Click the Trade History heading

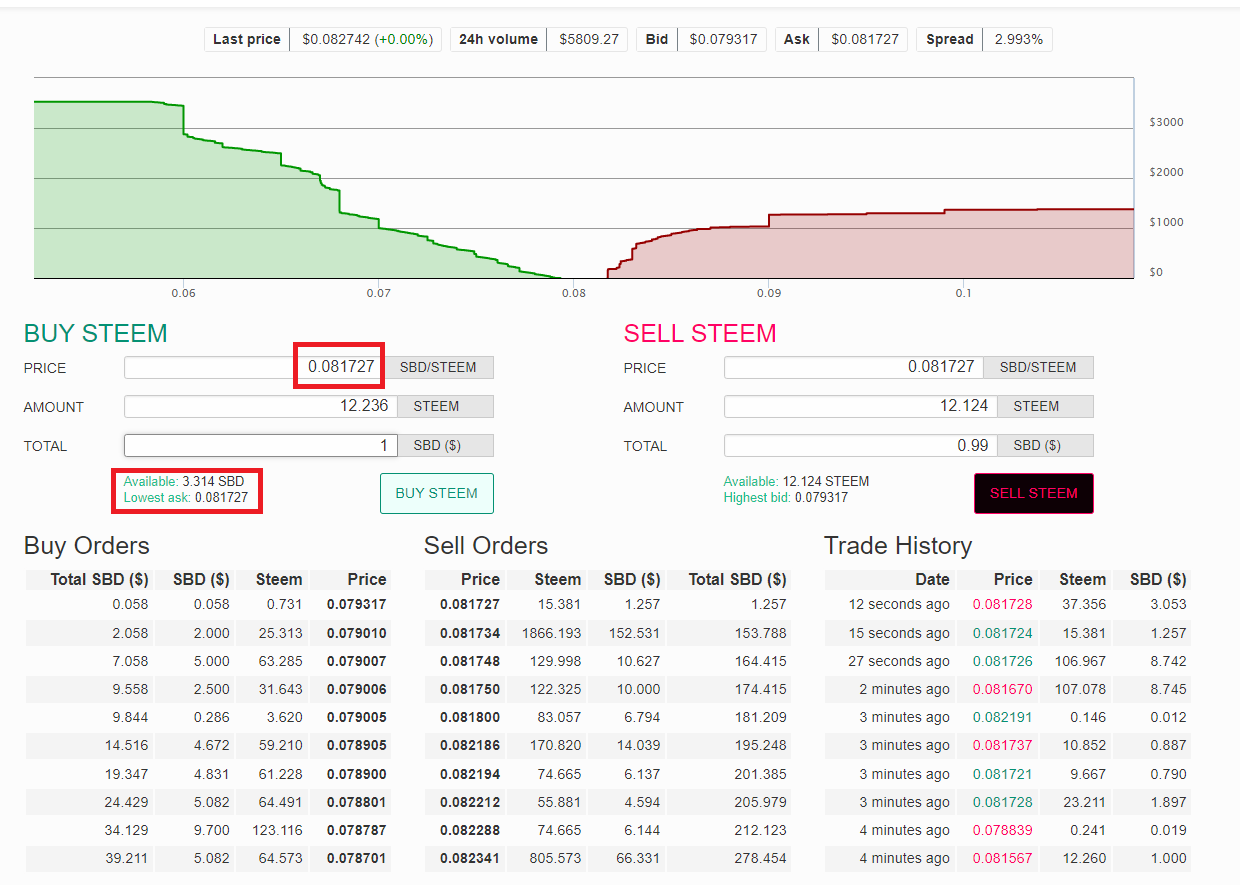[898, 546]
